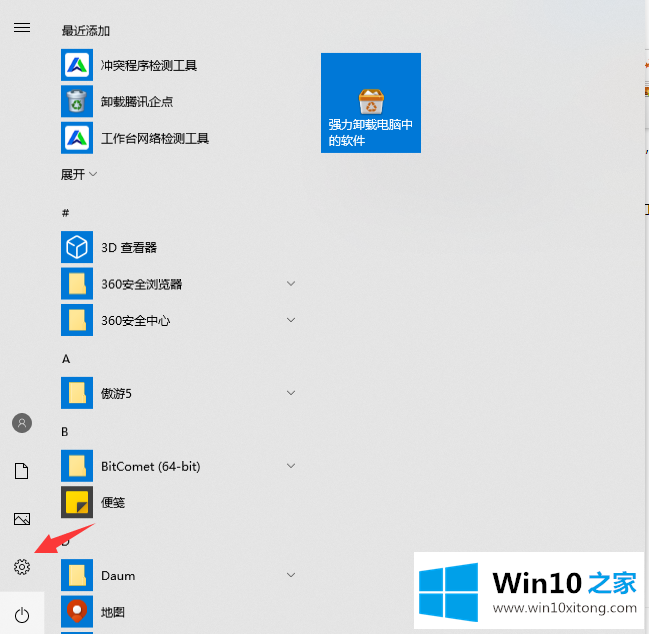Open the 便笺 sticky notes icon
Screen dimensions: 649x634
(x=77, y=502)
